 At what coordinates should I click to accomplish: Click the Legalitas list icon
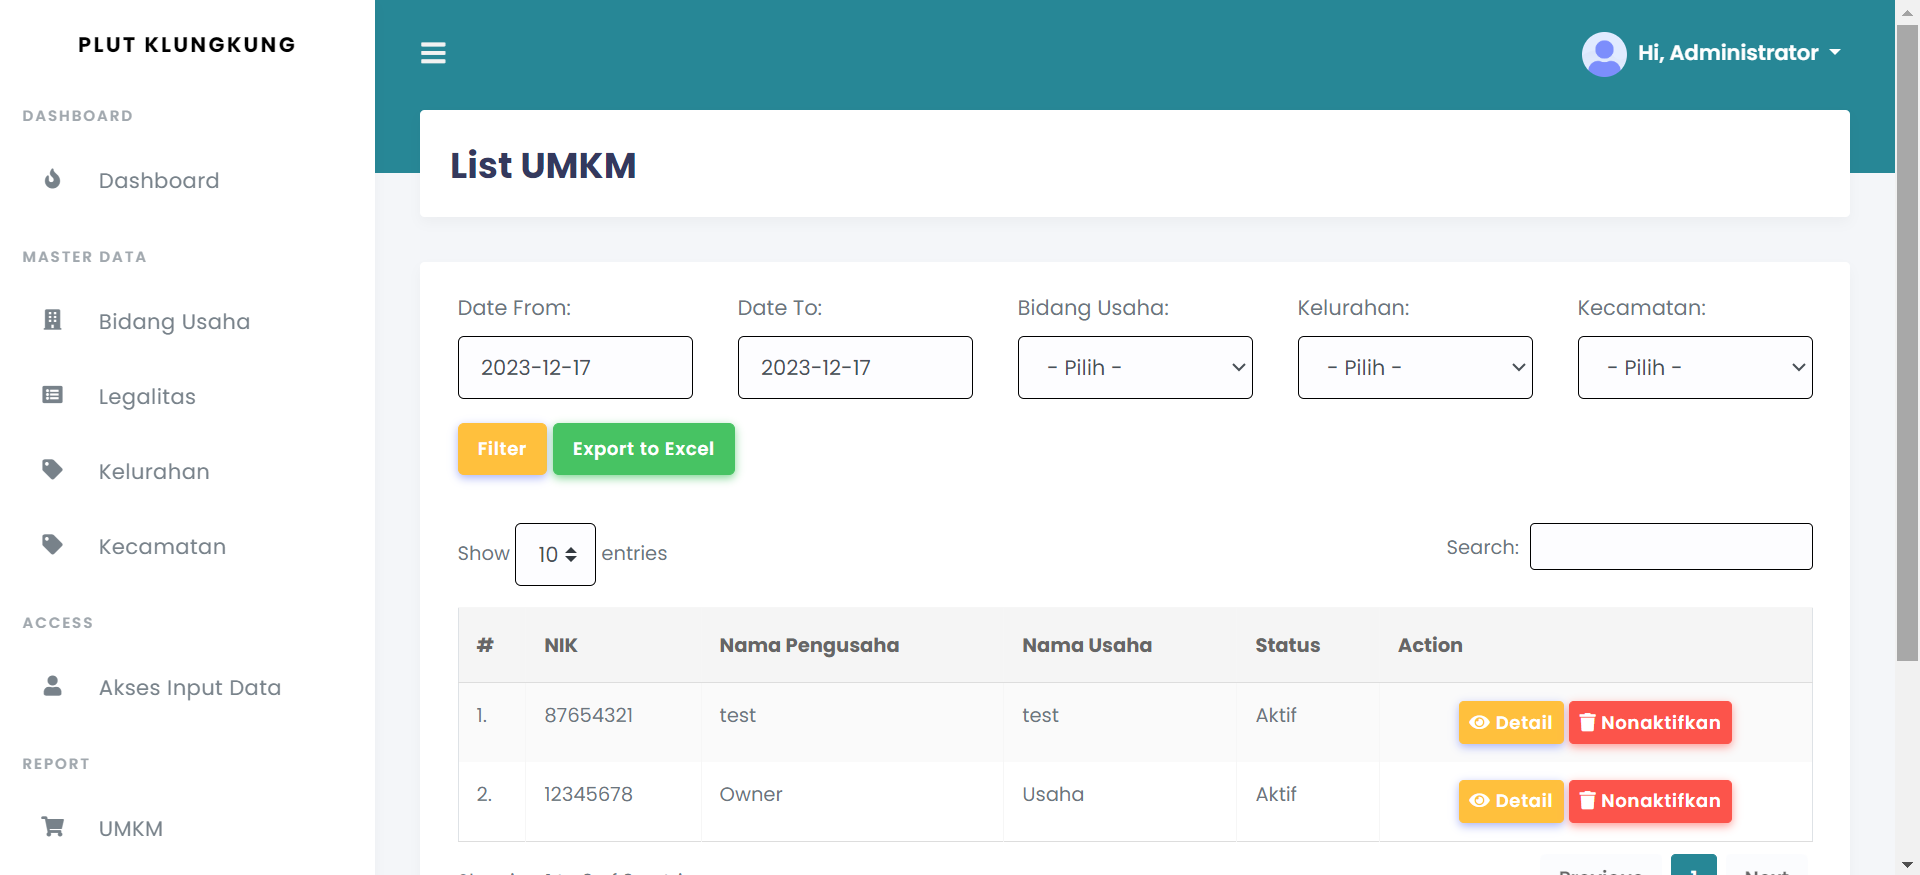coord(53,395)
